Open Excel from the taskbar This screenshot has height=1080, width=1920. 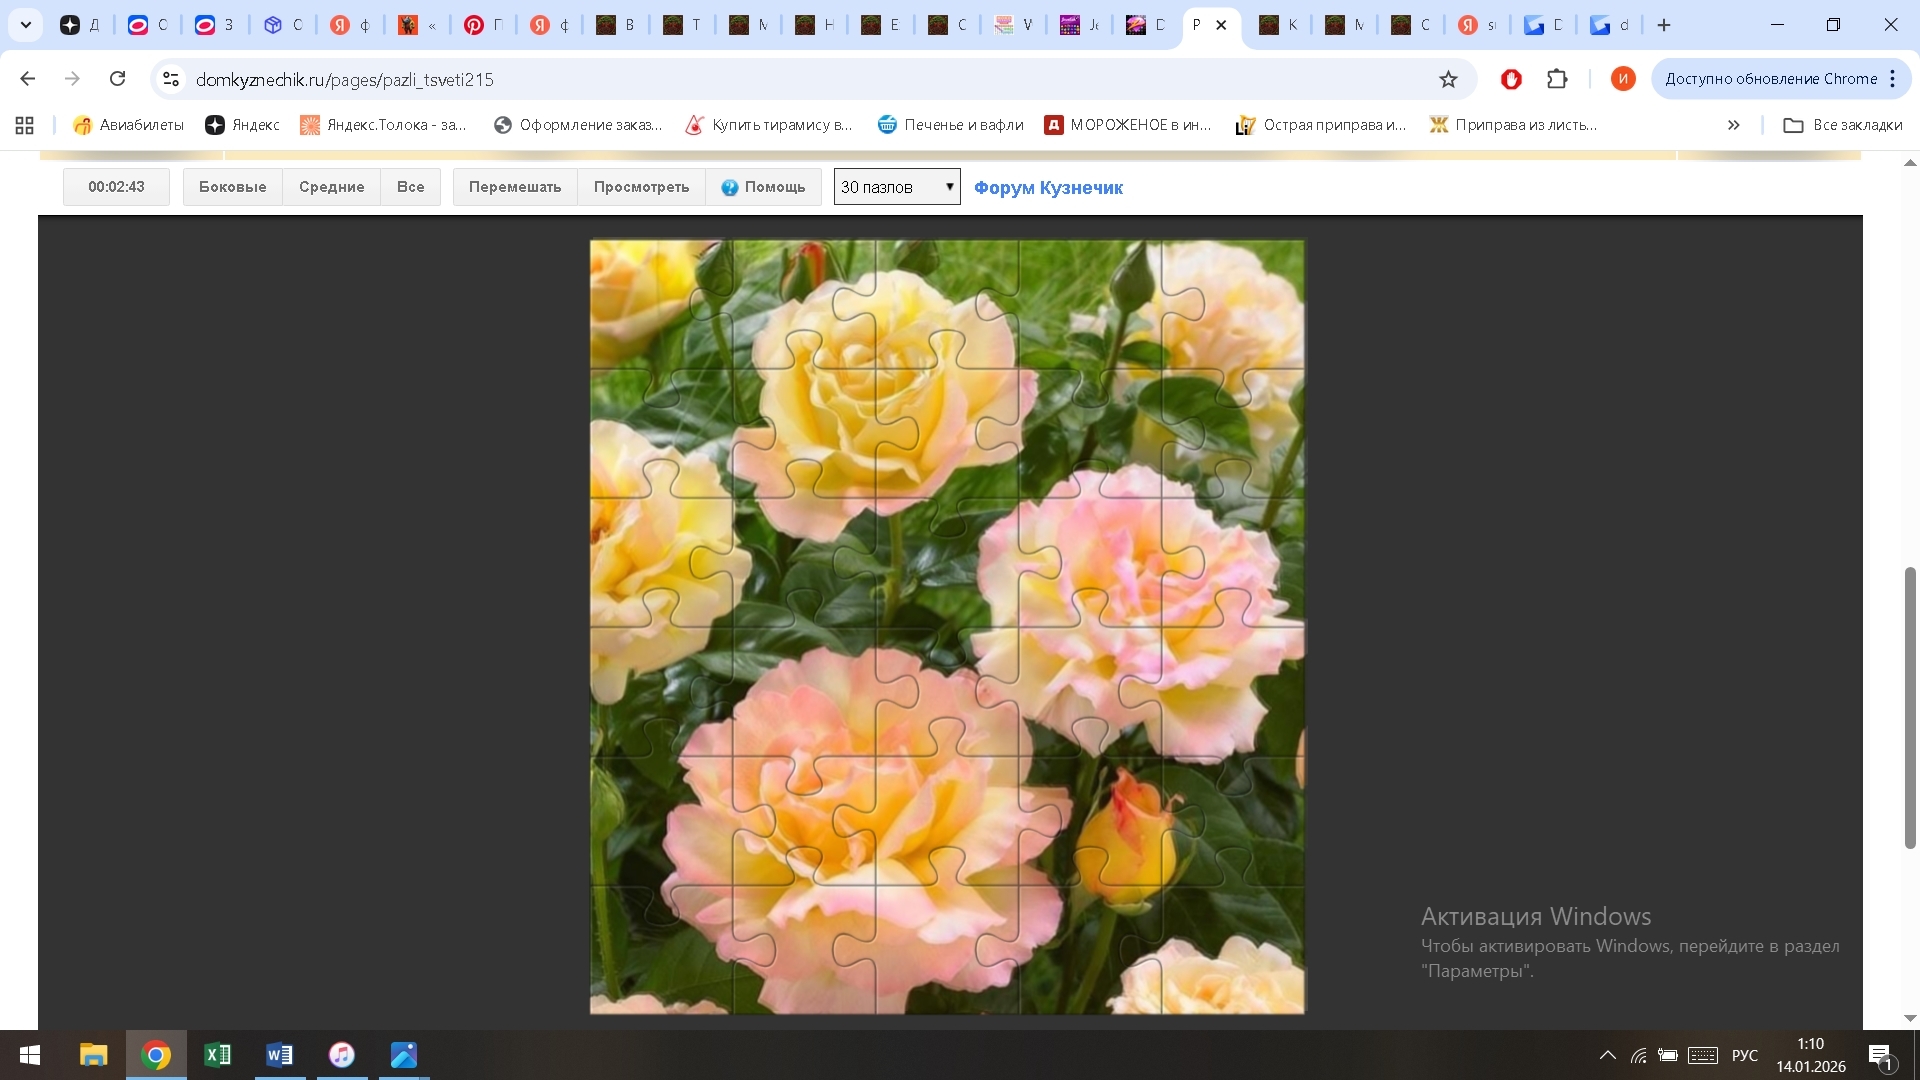(217, 1055)
